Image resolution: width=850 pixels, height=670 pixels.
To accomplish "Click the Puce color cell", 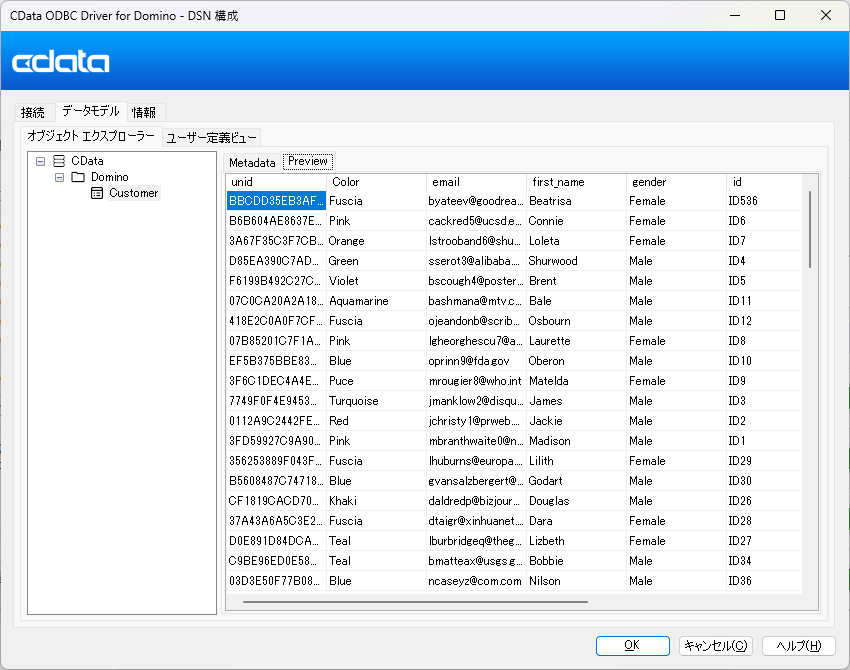I will [x=376, y=381].
